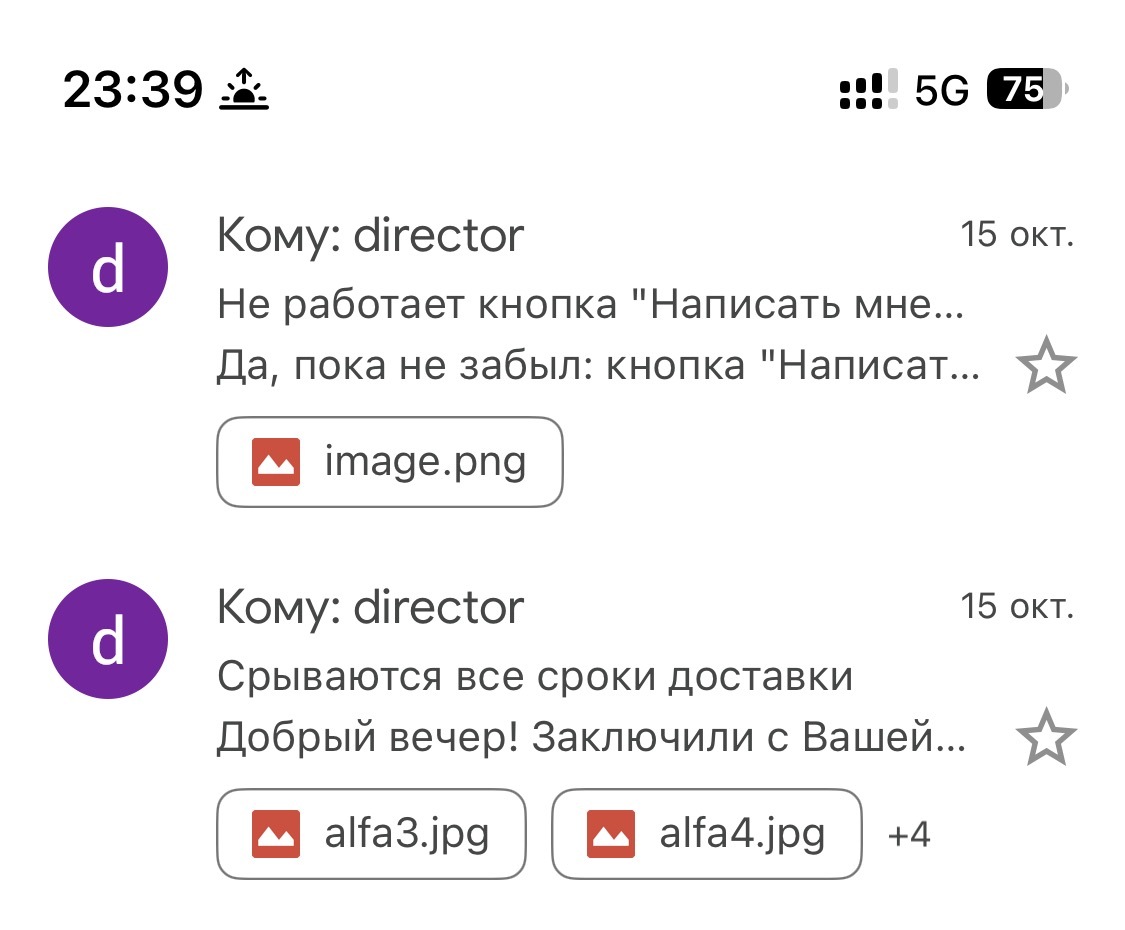
Task: Tap the 23:39 clock in the status bar
Action: coord(133,91)
